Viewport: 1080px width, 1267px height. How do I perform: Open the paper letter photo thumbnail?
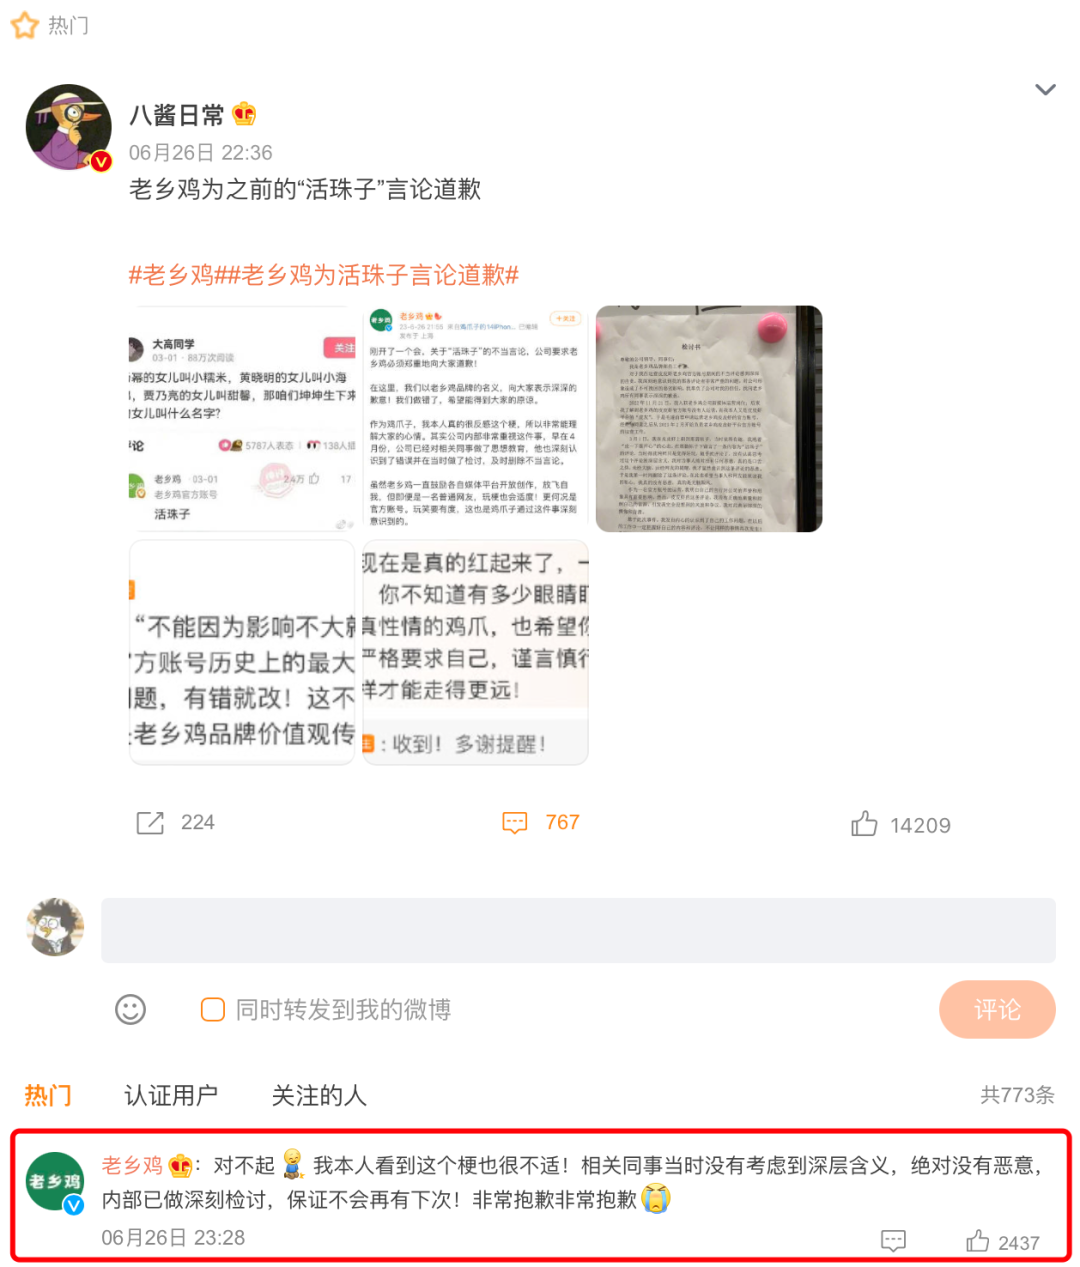coord(709,419)
